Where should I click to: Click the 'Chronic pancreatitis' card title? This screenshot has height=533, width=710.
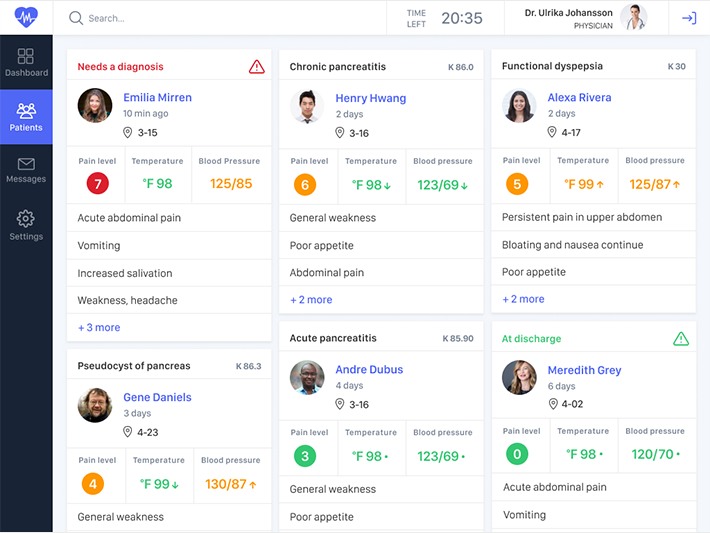[338, 67]
